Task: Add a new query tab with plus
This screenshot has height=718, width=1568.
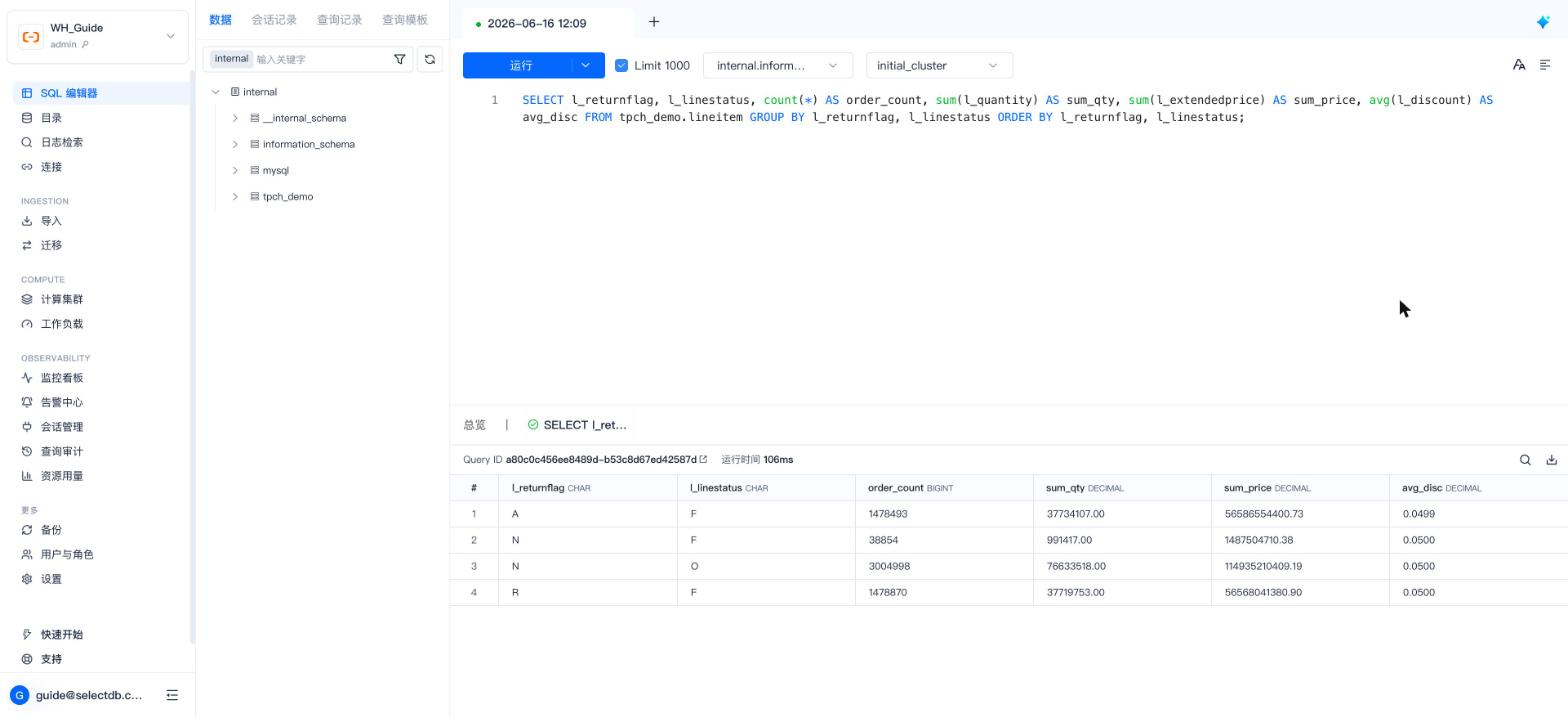Action: pyautogui.click(x=654, y=22)
